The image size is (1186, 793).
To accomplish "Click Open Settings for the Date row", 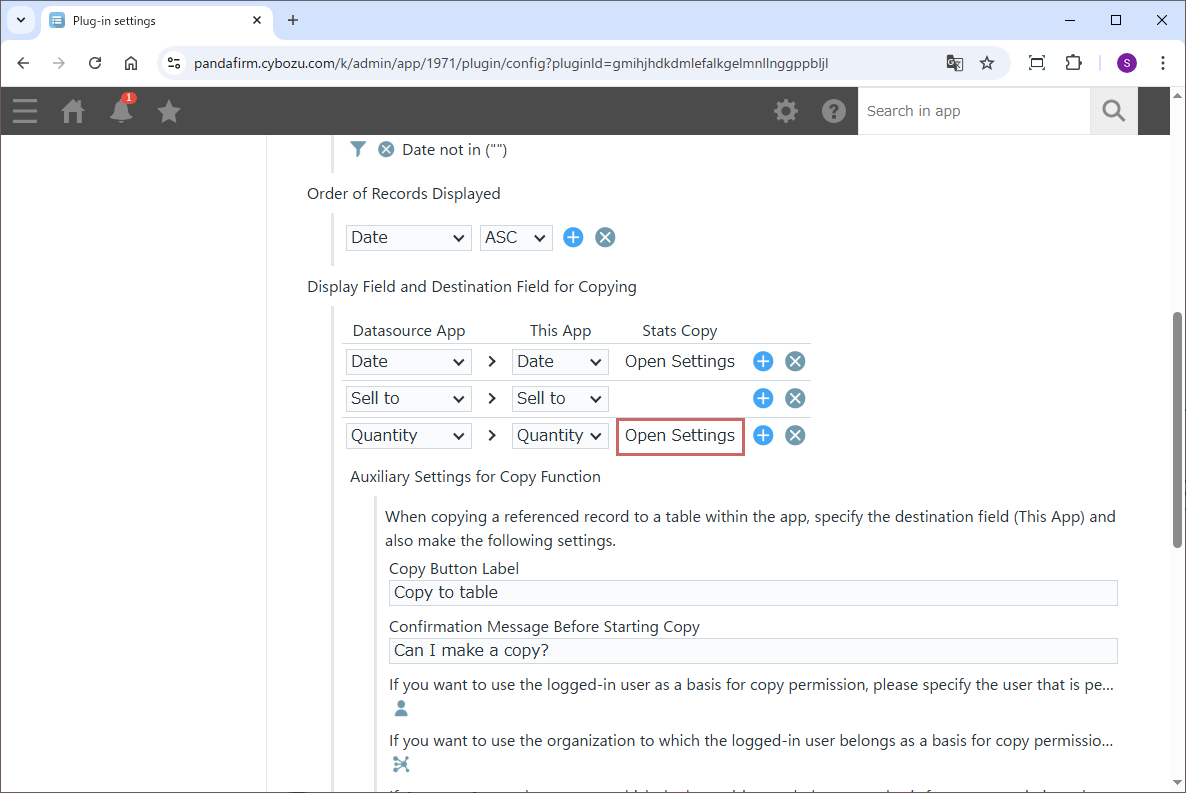I will click(x=680, y=361).
